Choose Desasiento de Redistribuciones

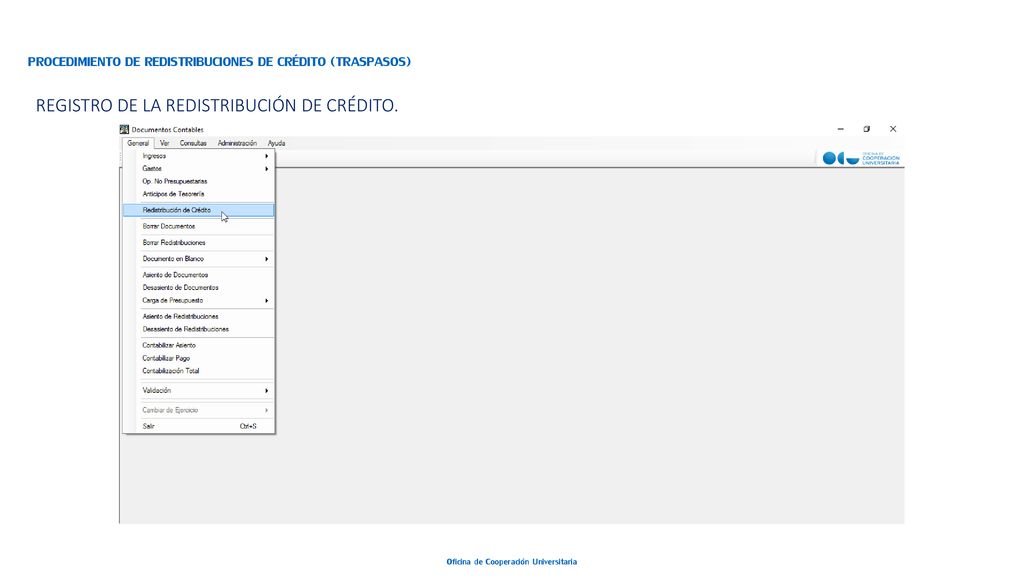[x=199, y=329]
